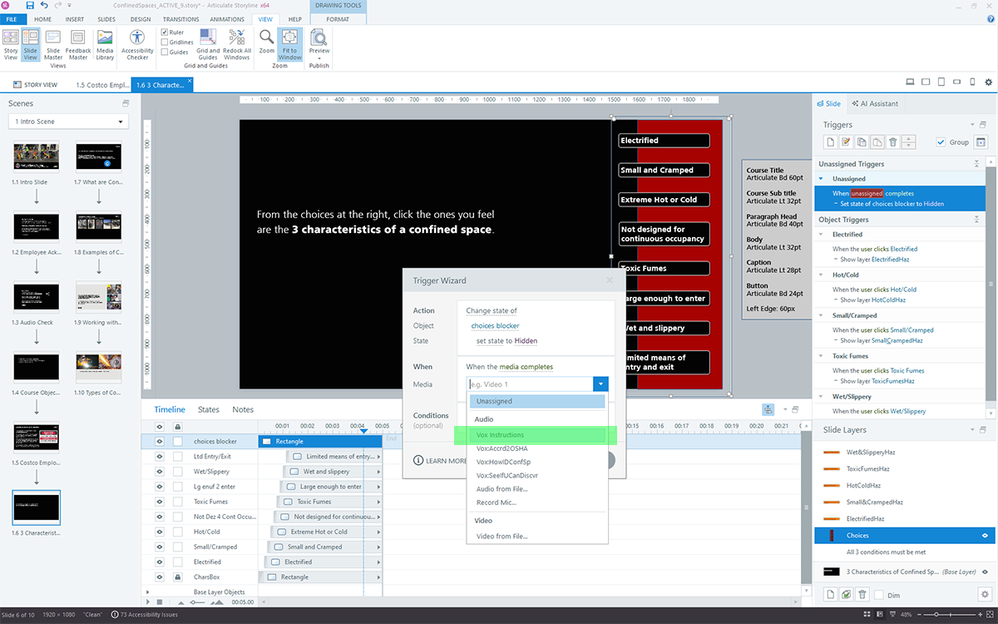This screenshot has height=624, width=998.
Task: Switch to Story View in ribbon
Action: [x=10, y=45]
